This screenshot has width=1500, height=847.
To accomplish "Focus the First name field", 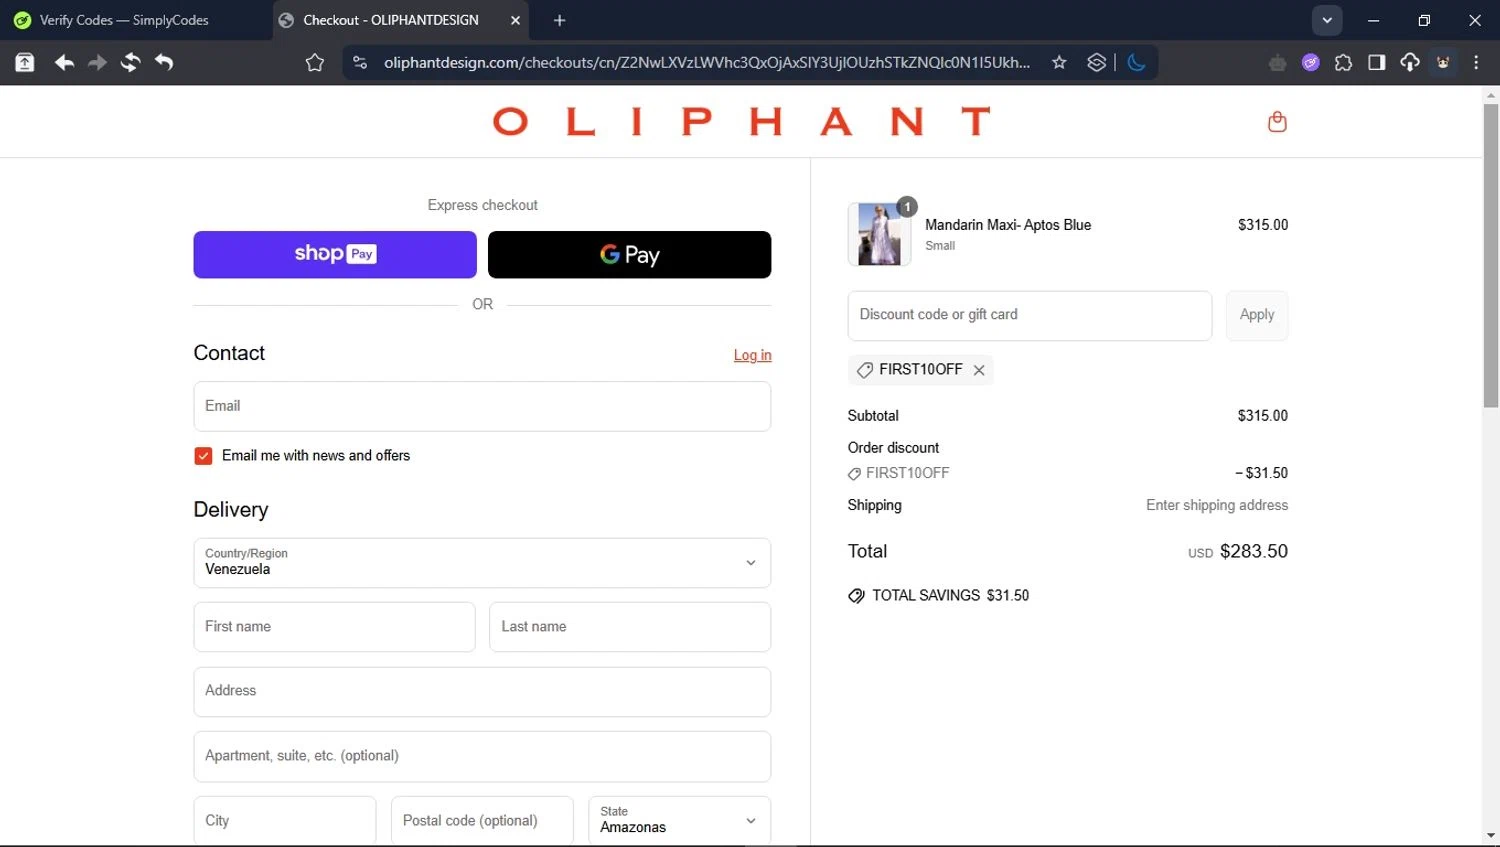I will click(x=334, y=627).
